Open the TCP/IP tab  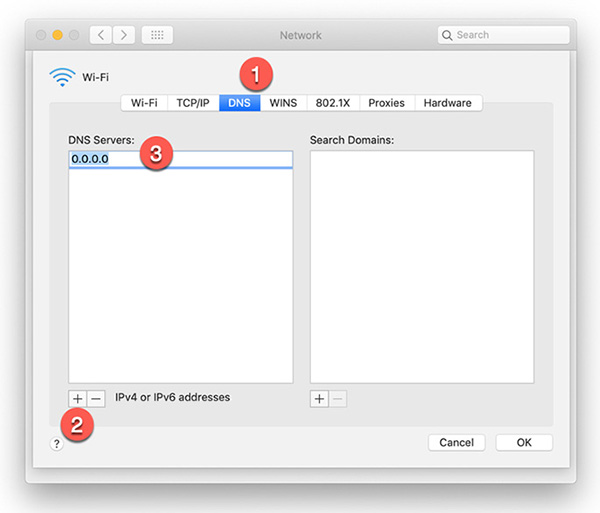[x=192, y=103]
